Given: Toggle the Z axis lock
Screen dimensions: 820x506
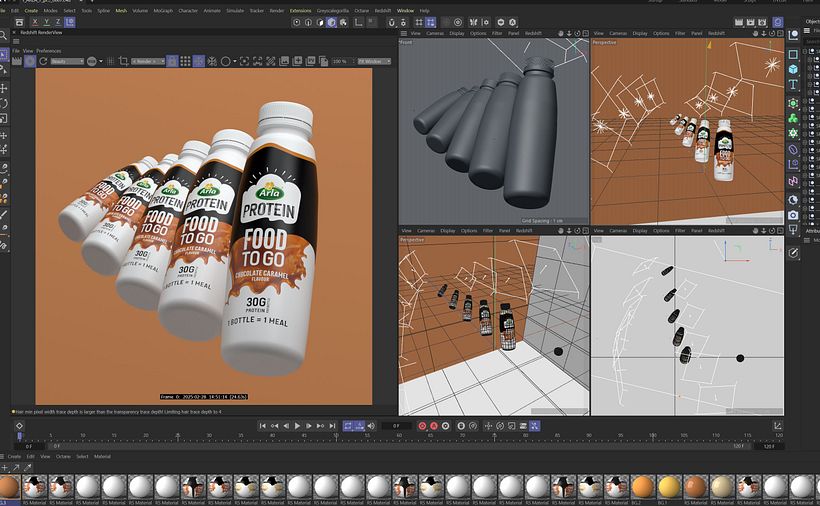Looking at the screenshot, I should coord(58,22).
